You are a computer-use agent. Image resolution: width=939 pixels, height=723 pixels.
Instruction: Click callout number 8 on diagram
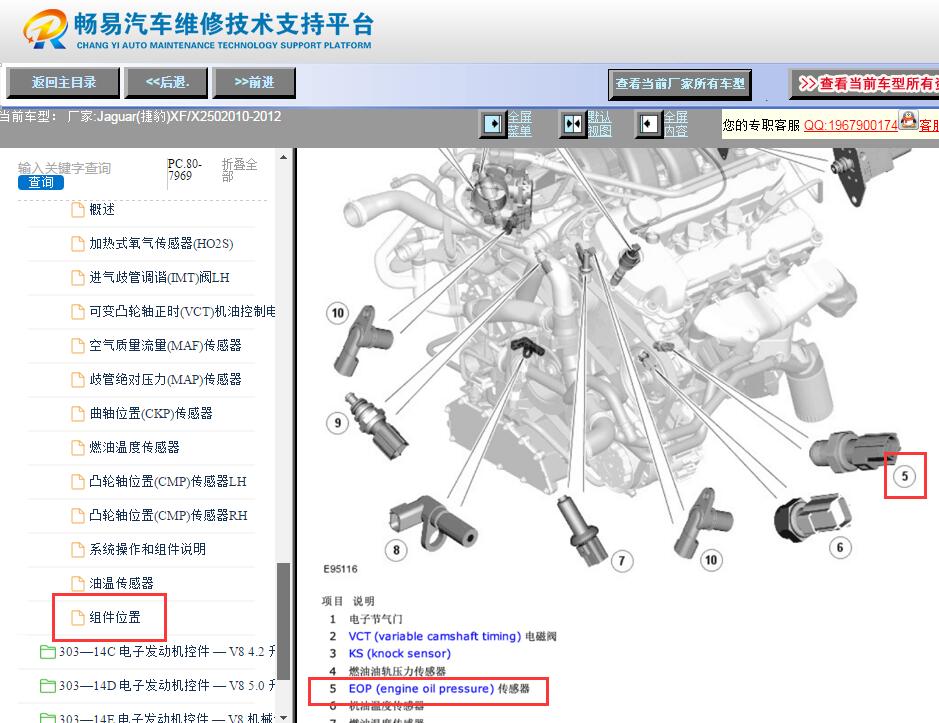396,550
